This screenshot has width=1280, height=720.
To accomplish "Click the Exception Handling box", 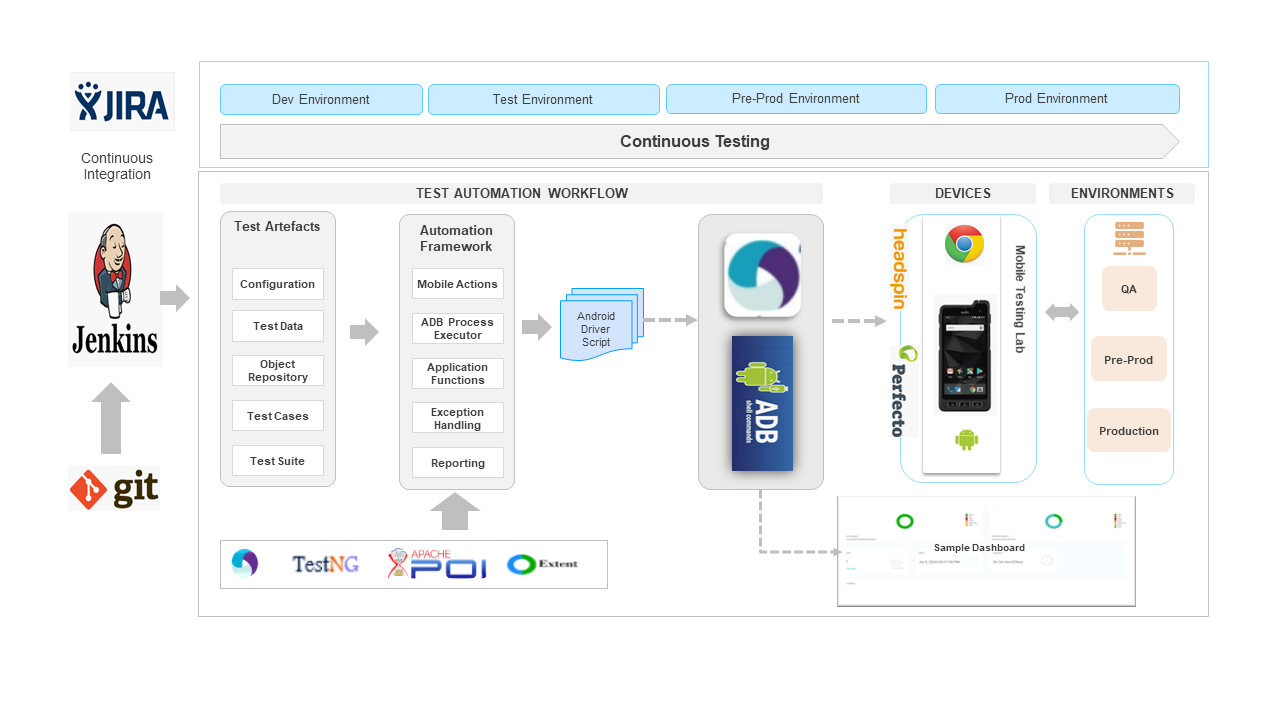I will (457, 418).
